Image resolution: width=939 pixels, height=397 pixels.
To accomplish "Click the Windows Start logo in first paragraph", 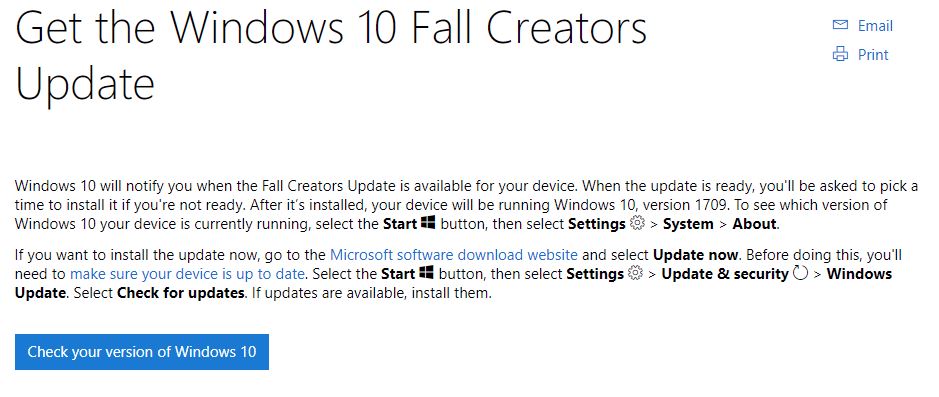I will [428, 223].
